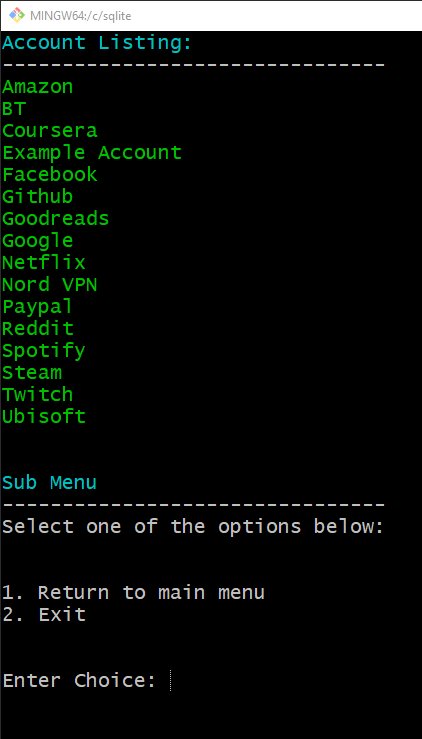This screenshot has height=739, width=422.
Task: Click the Ubisoft entry in listing
Action: [44, 417]
